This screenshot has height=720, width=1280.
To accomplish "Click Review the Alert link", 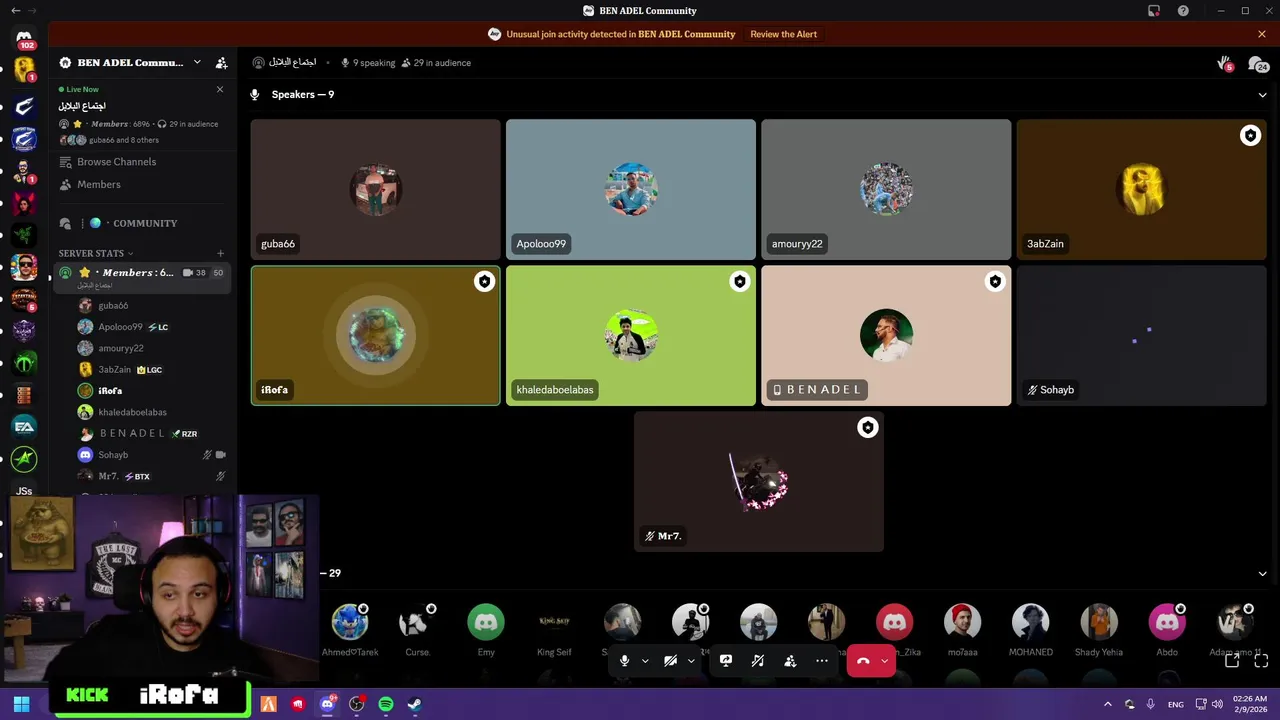I will point(783,34).
